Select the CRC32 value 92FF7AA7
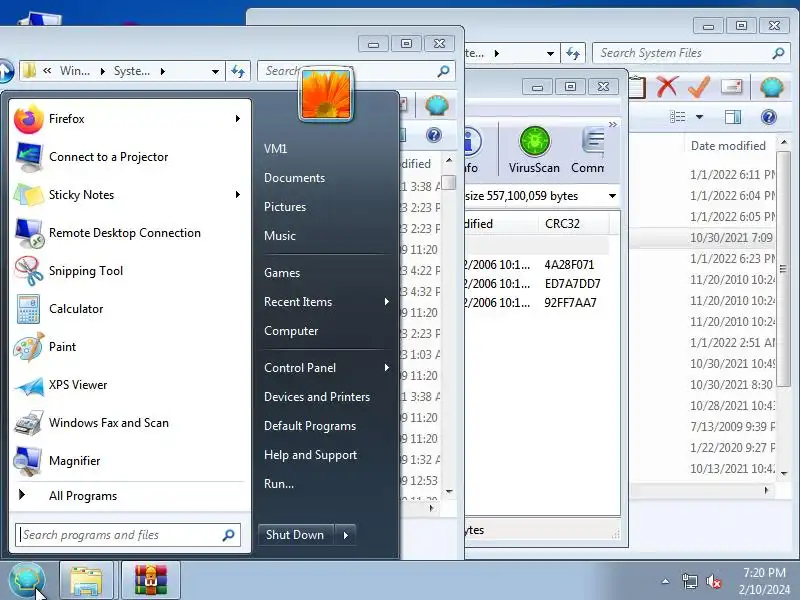Screen dimensions: 800x600 point(570,303)
